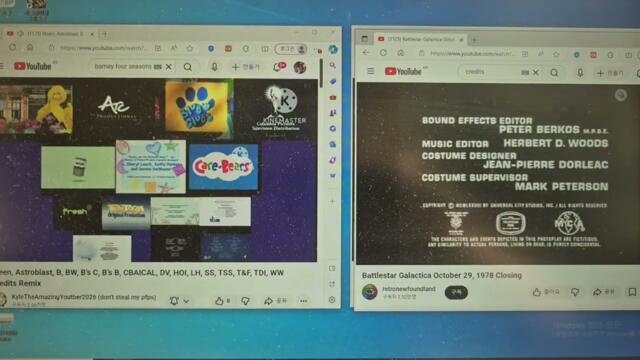Click search magnifier in left YouTube window
The width and height of the screenshot is (640, 360).
(x=188, y=67)
